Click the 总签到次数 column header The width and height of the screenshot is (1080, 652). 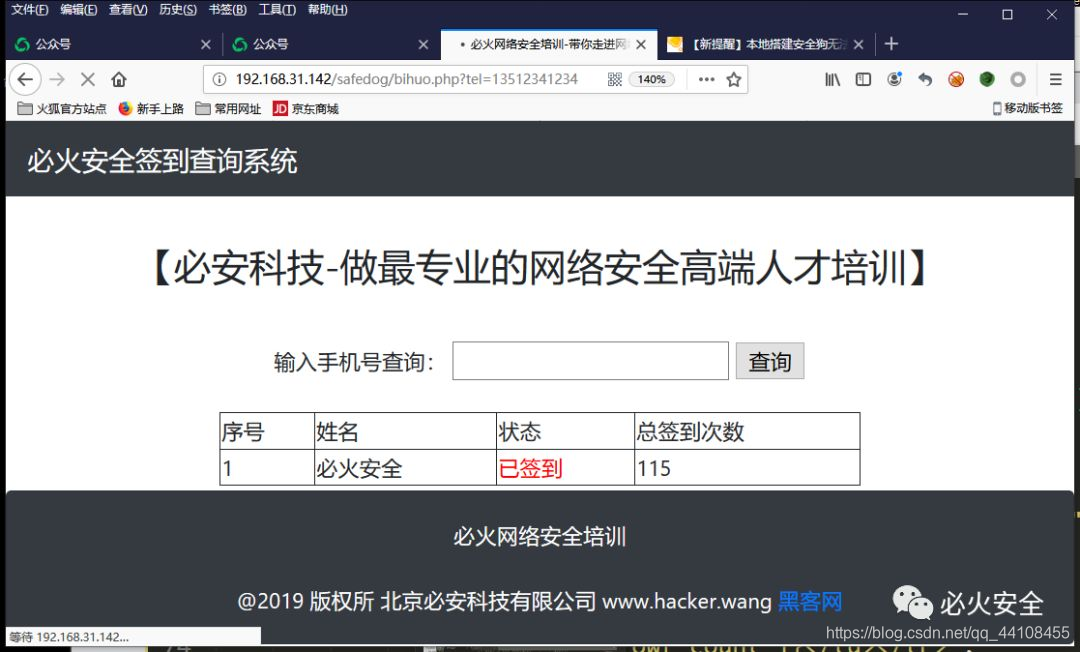(747, 432)
